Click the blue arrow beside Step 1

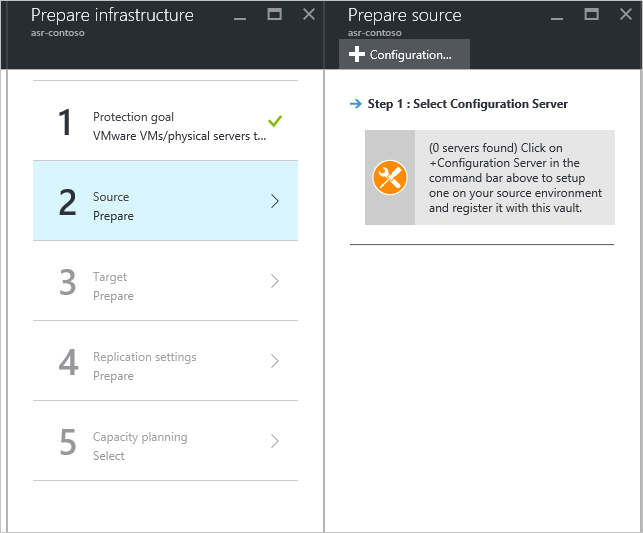coord(355,103)
